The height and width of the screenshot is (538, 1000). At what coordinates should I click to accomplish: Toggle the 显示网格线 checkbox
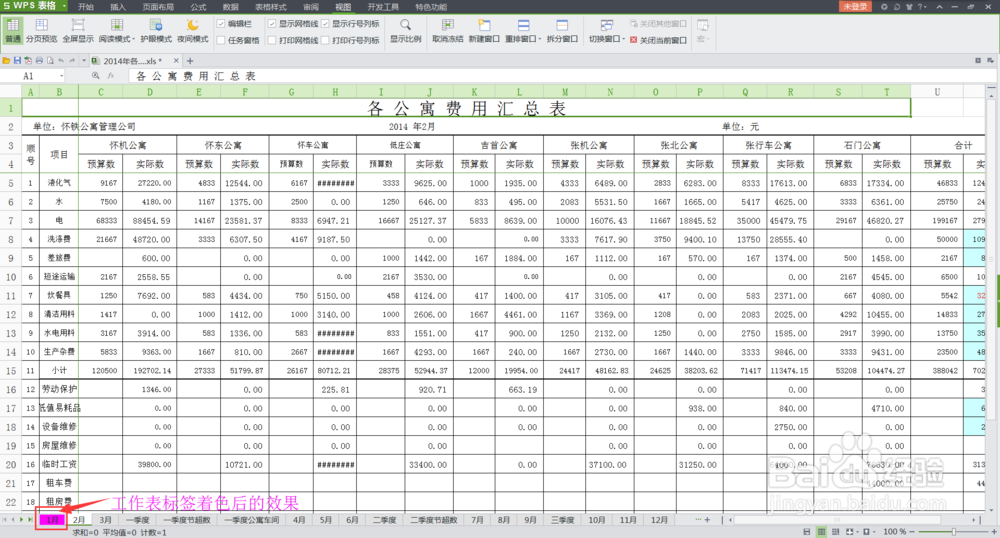[272, 24]
